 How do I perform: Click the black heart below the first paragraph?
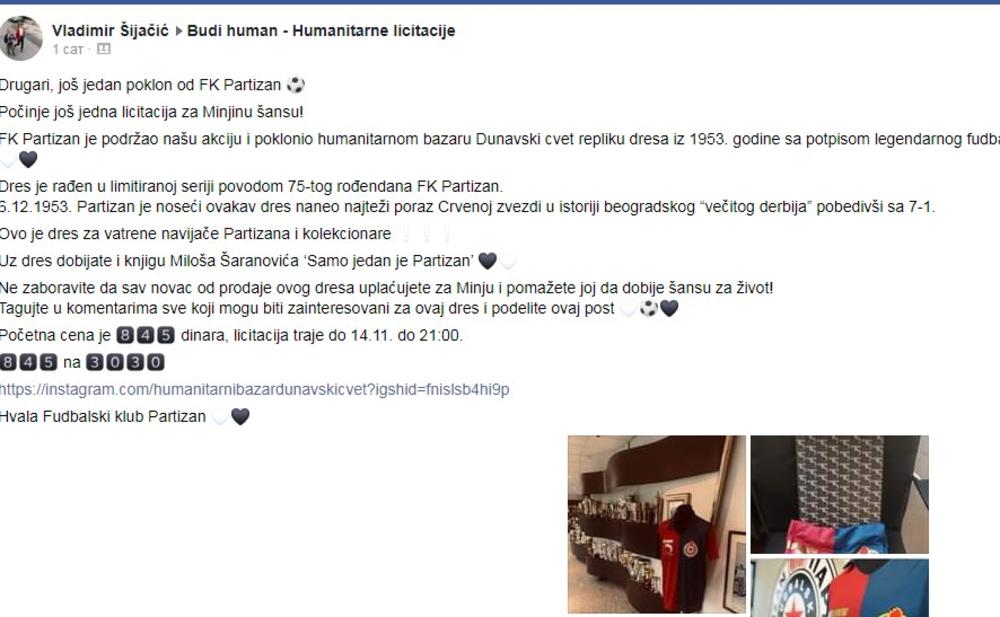(x=28, y=159)
